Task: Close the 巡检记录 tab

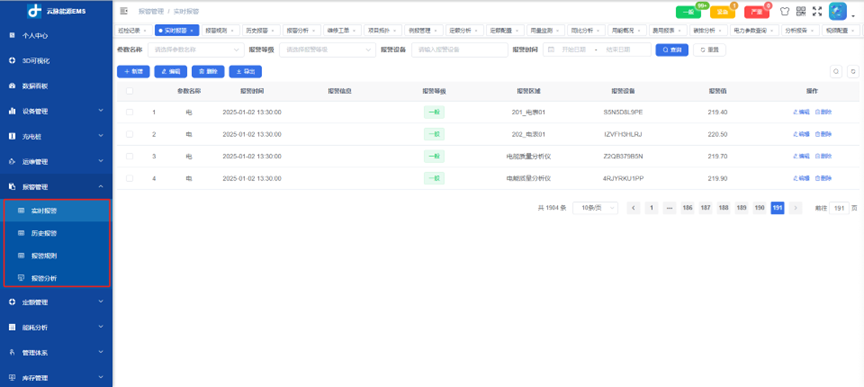Action: 144,31
